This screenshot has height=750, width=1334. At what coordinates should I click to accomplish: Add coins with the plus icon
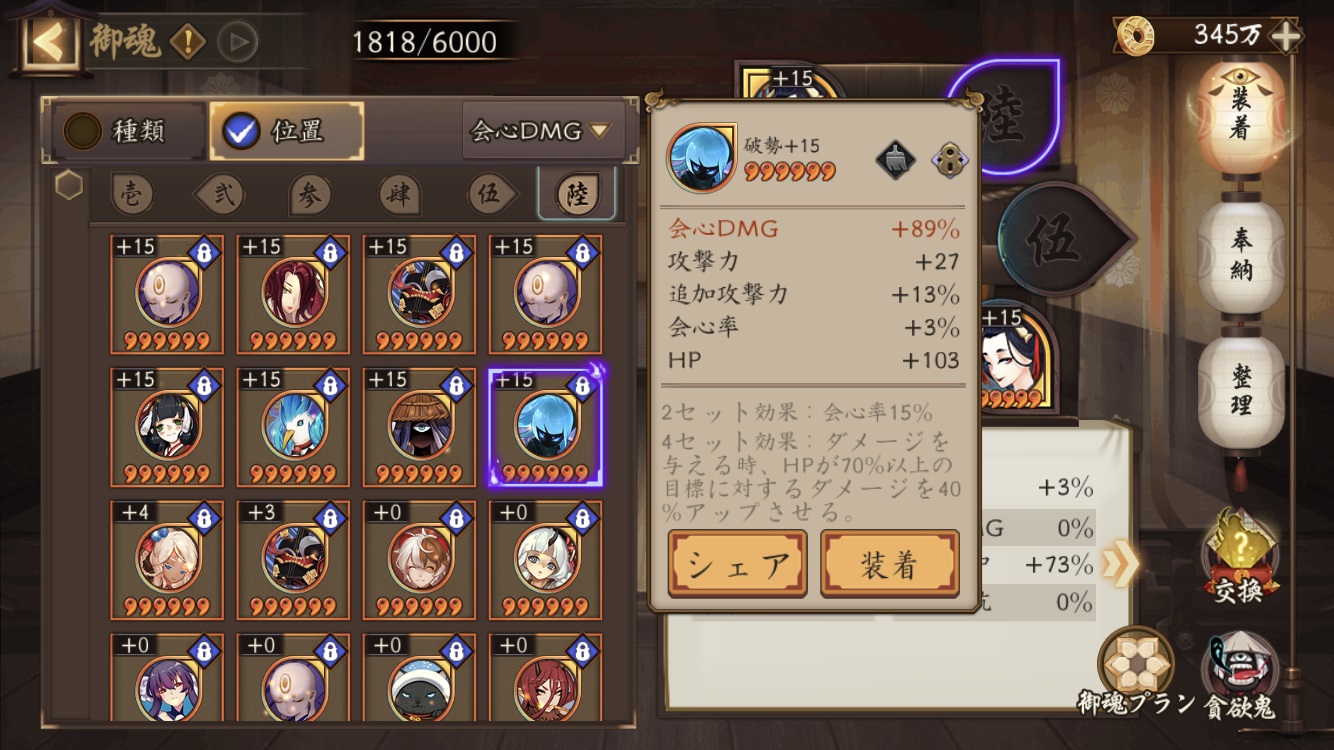(1284, 36)
